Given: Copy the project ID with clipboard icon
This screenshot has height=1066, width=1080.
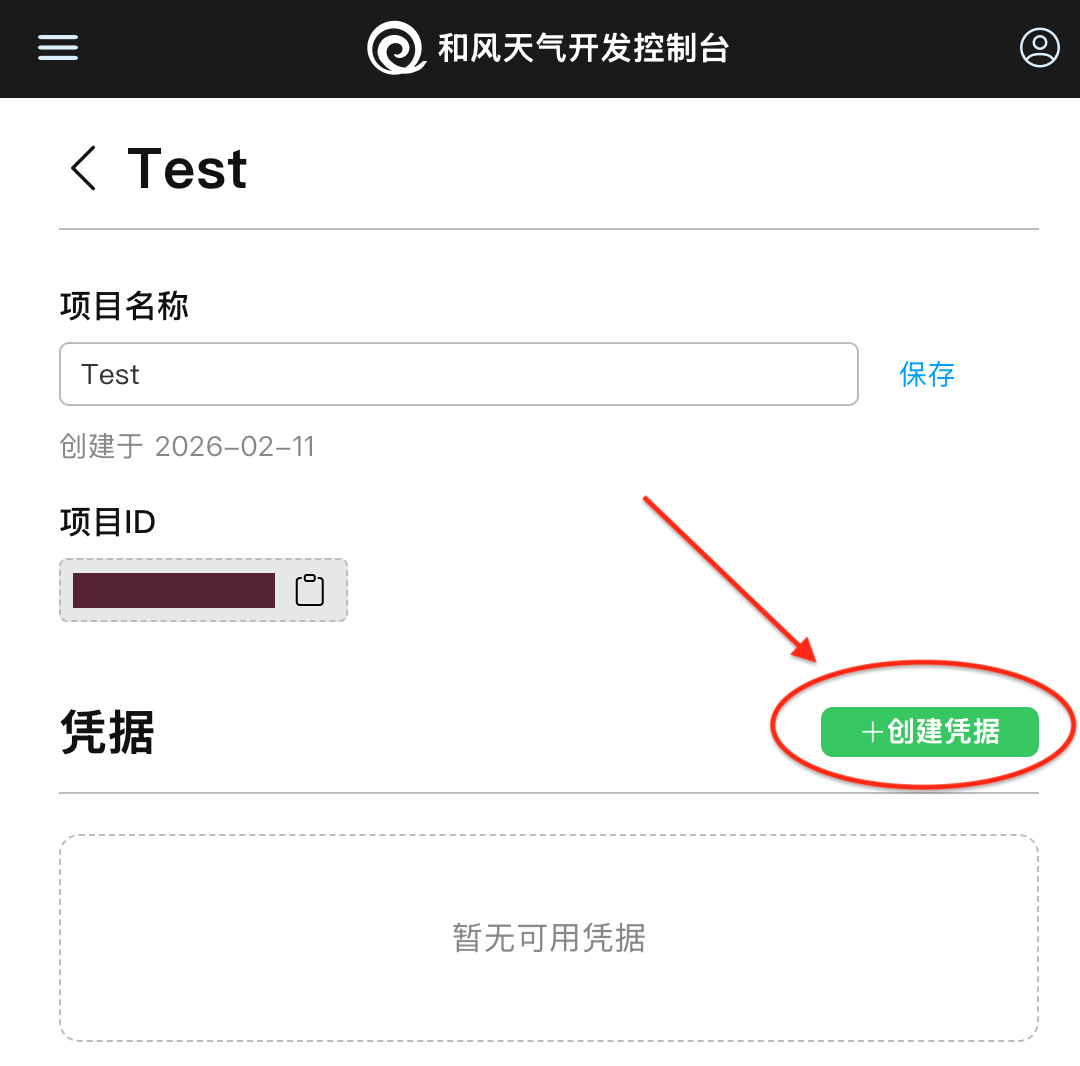Looking at the screenshot, I should coord(310,590).
